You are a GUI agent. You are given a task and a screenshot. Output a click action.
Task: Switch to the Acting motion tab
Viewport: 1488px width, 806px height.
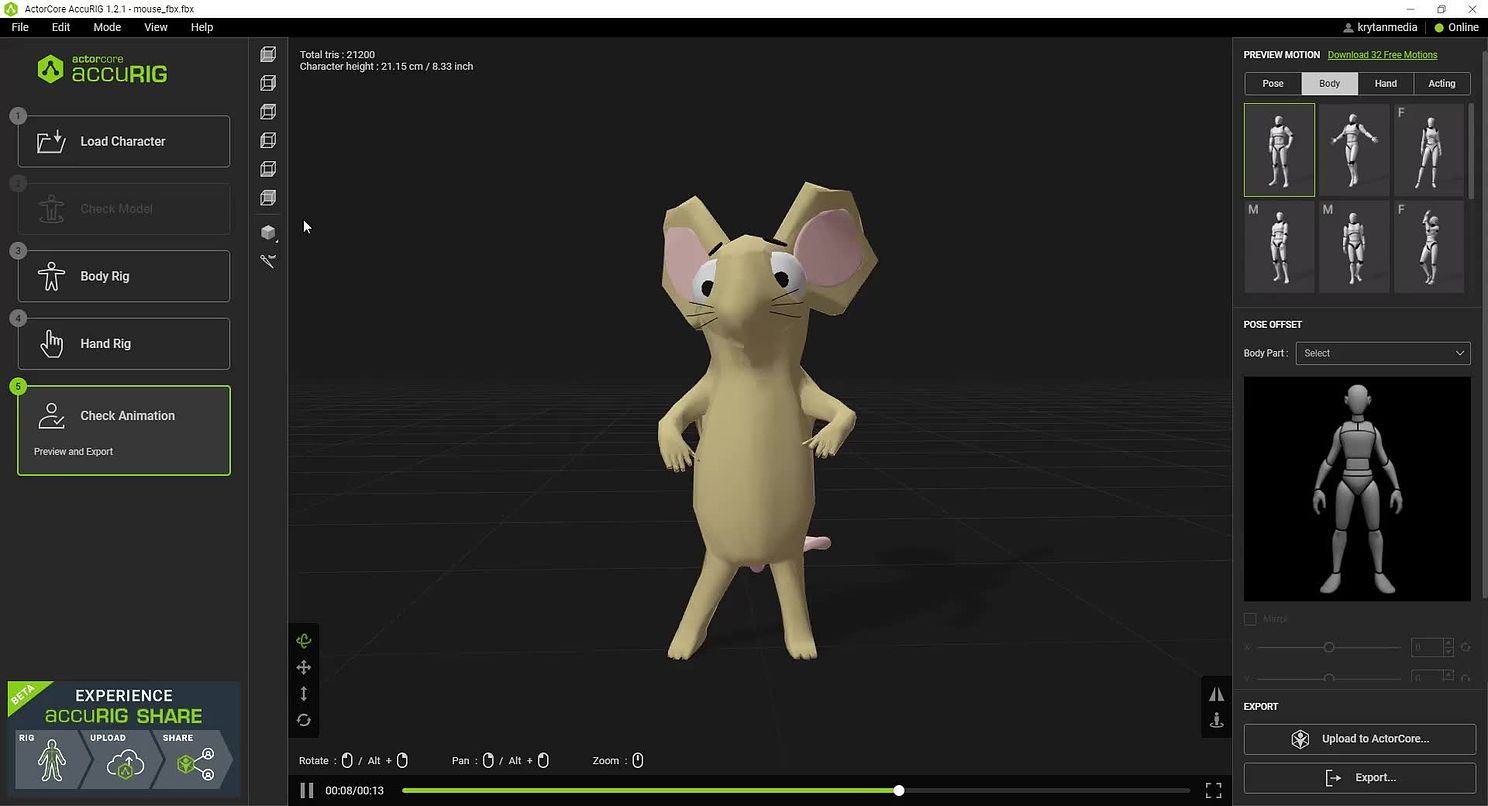pos(1442,83)
